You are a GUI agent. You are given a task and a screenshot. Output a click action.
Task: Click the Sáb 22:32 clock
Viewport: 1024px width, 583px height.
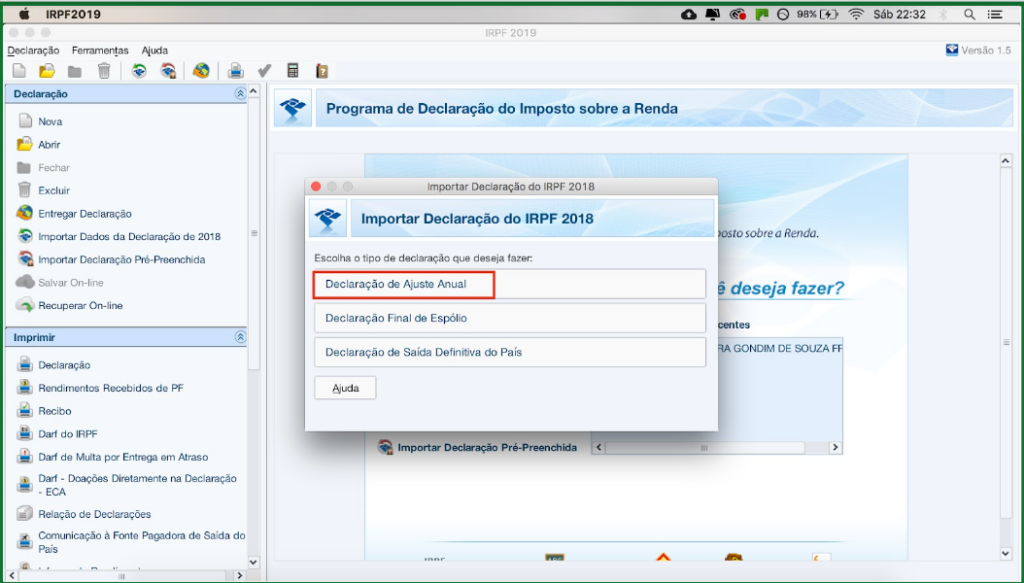[x=899, y=14]
